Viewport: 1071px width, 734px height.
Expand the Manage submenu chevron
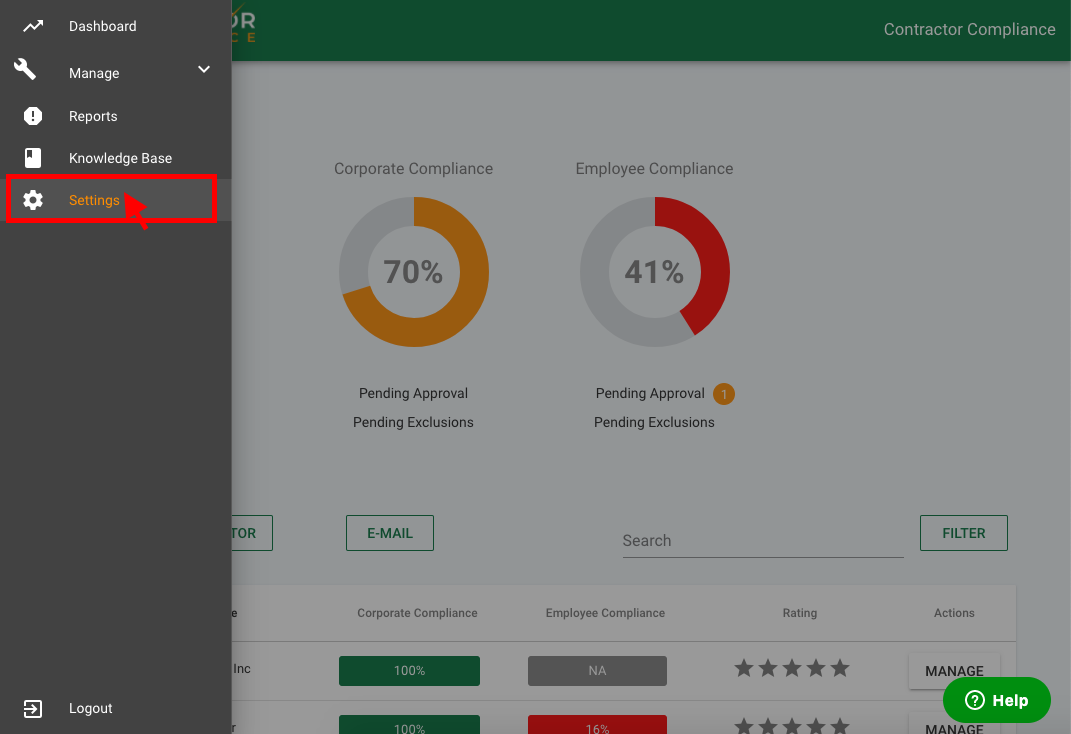point(204,70)
